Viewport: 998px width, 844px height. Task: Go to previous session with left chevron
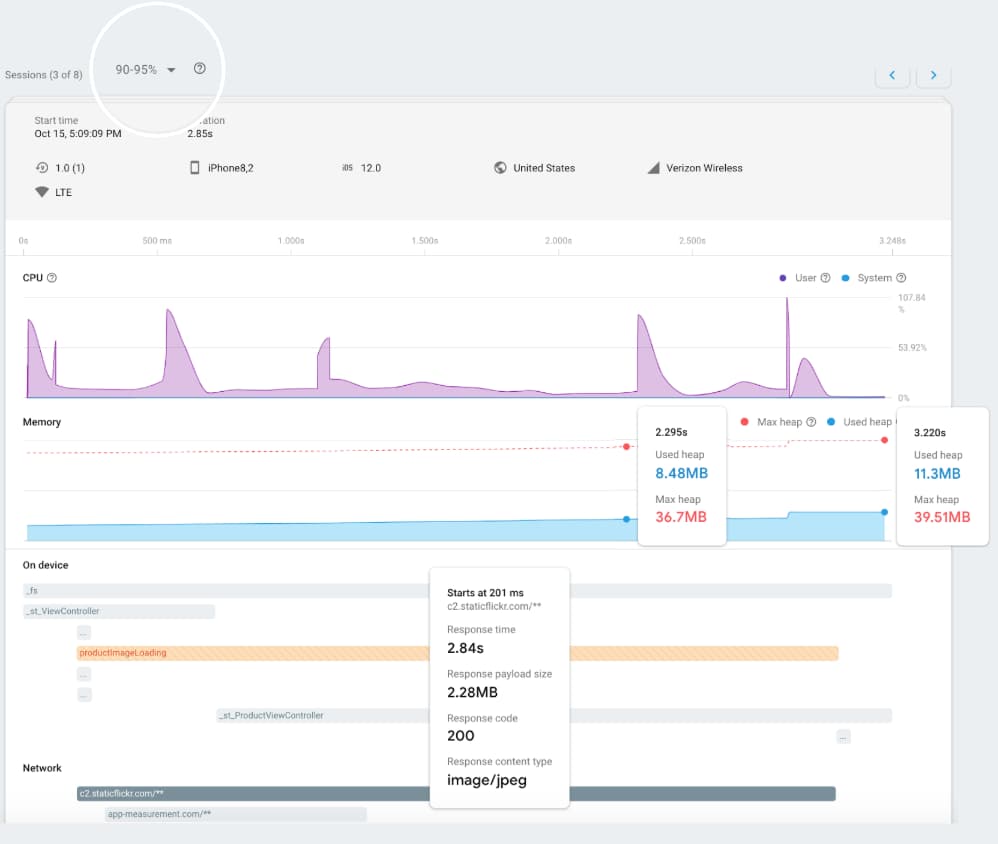tap(892, 75)
